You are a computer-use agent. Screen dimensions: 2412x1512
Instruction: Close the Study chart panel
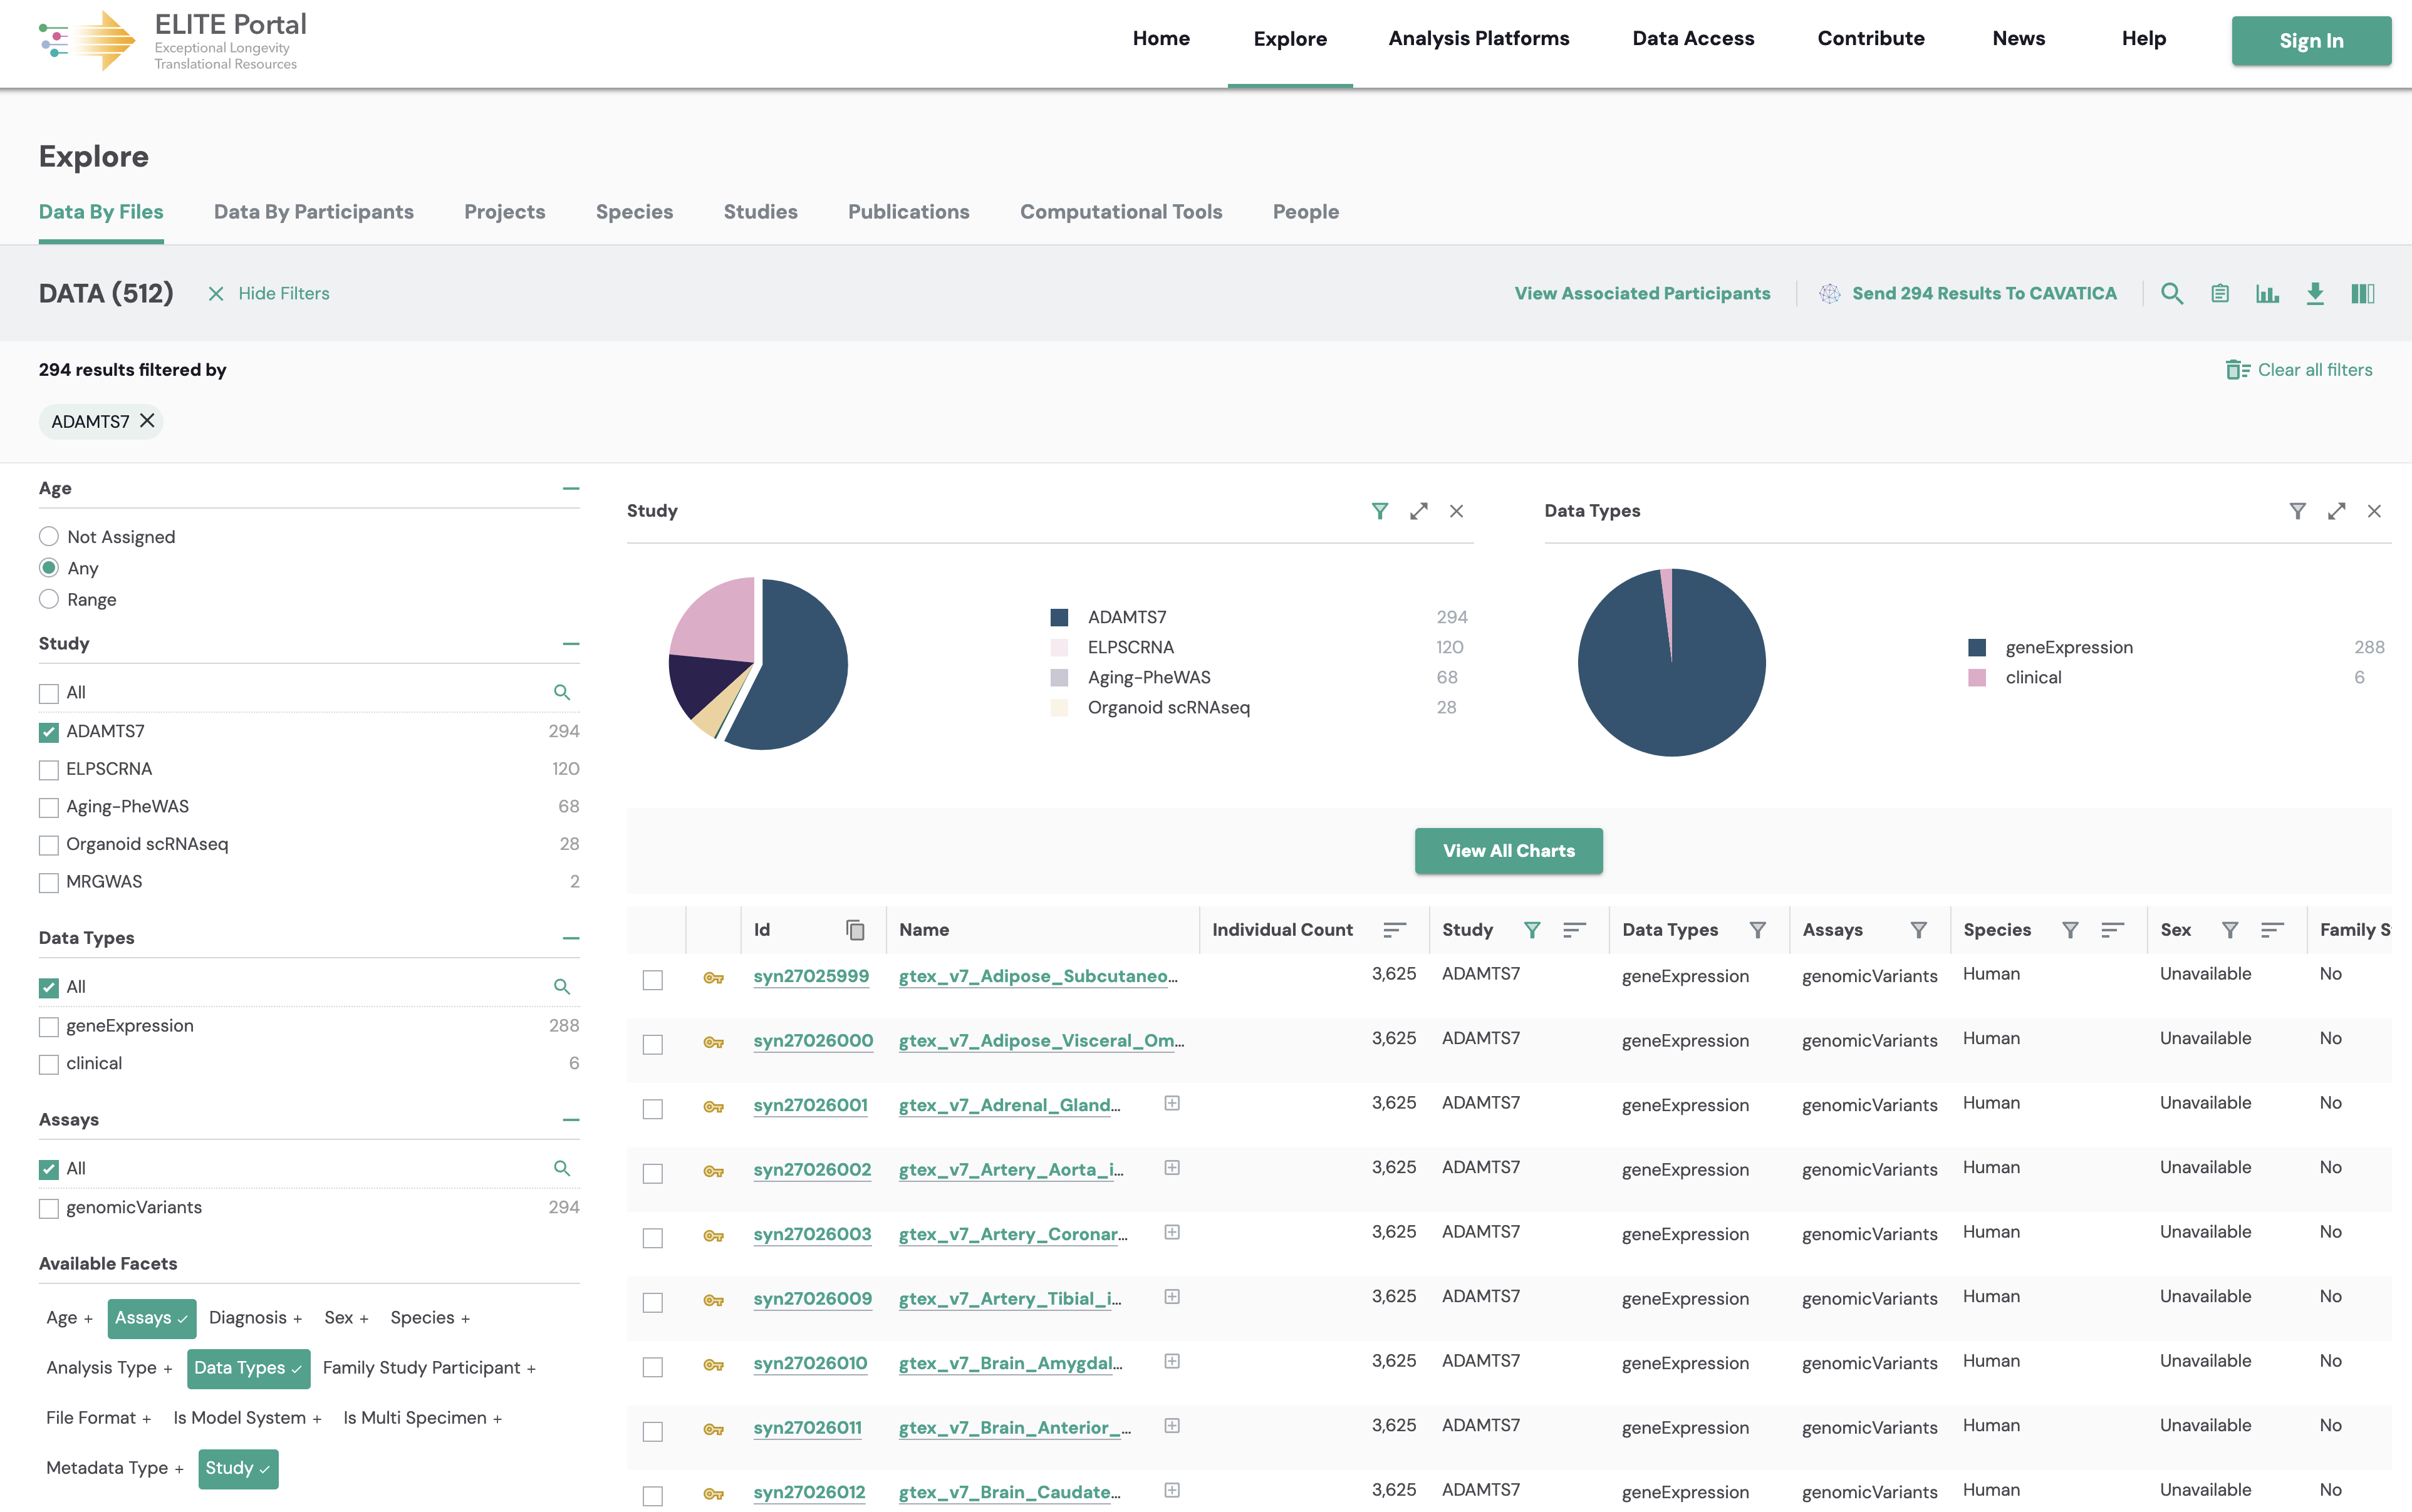pyautogui.click(x=1456, y=511)
